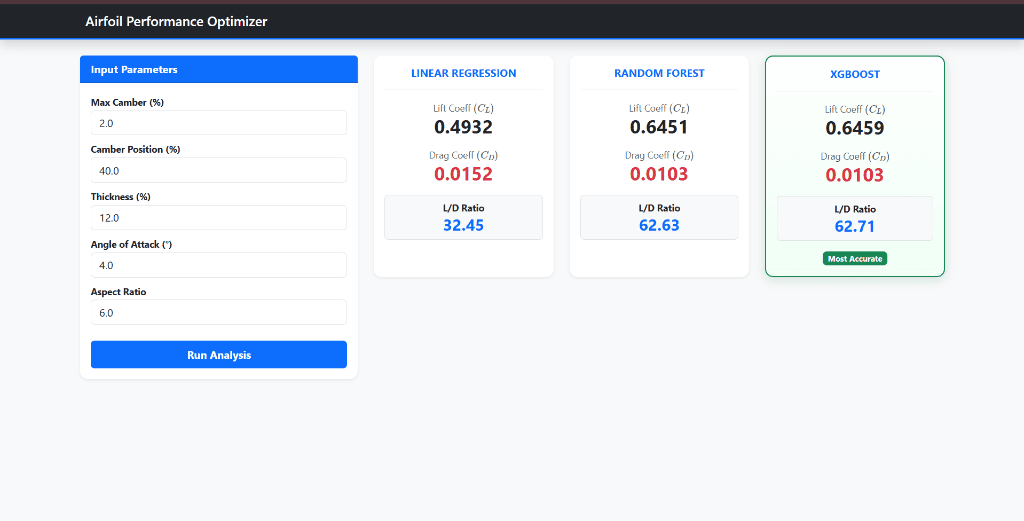
Task: Click Lift Coeff label in Linear Regression card
Action: click(x=464, y=108)
